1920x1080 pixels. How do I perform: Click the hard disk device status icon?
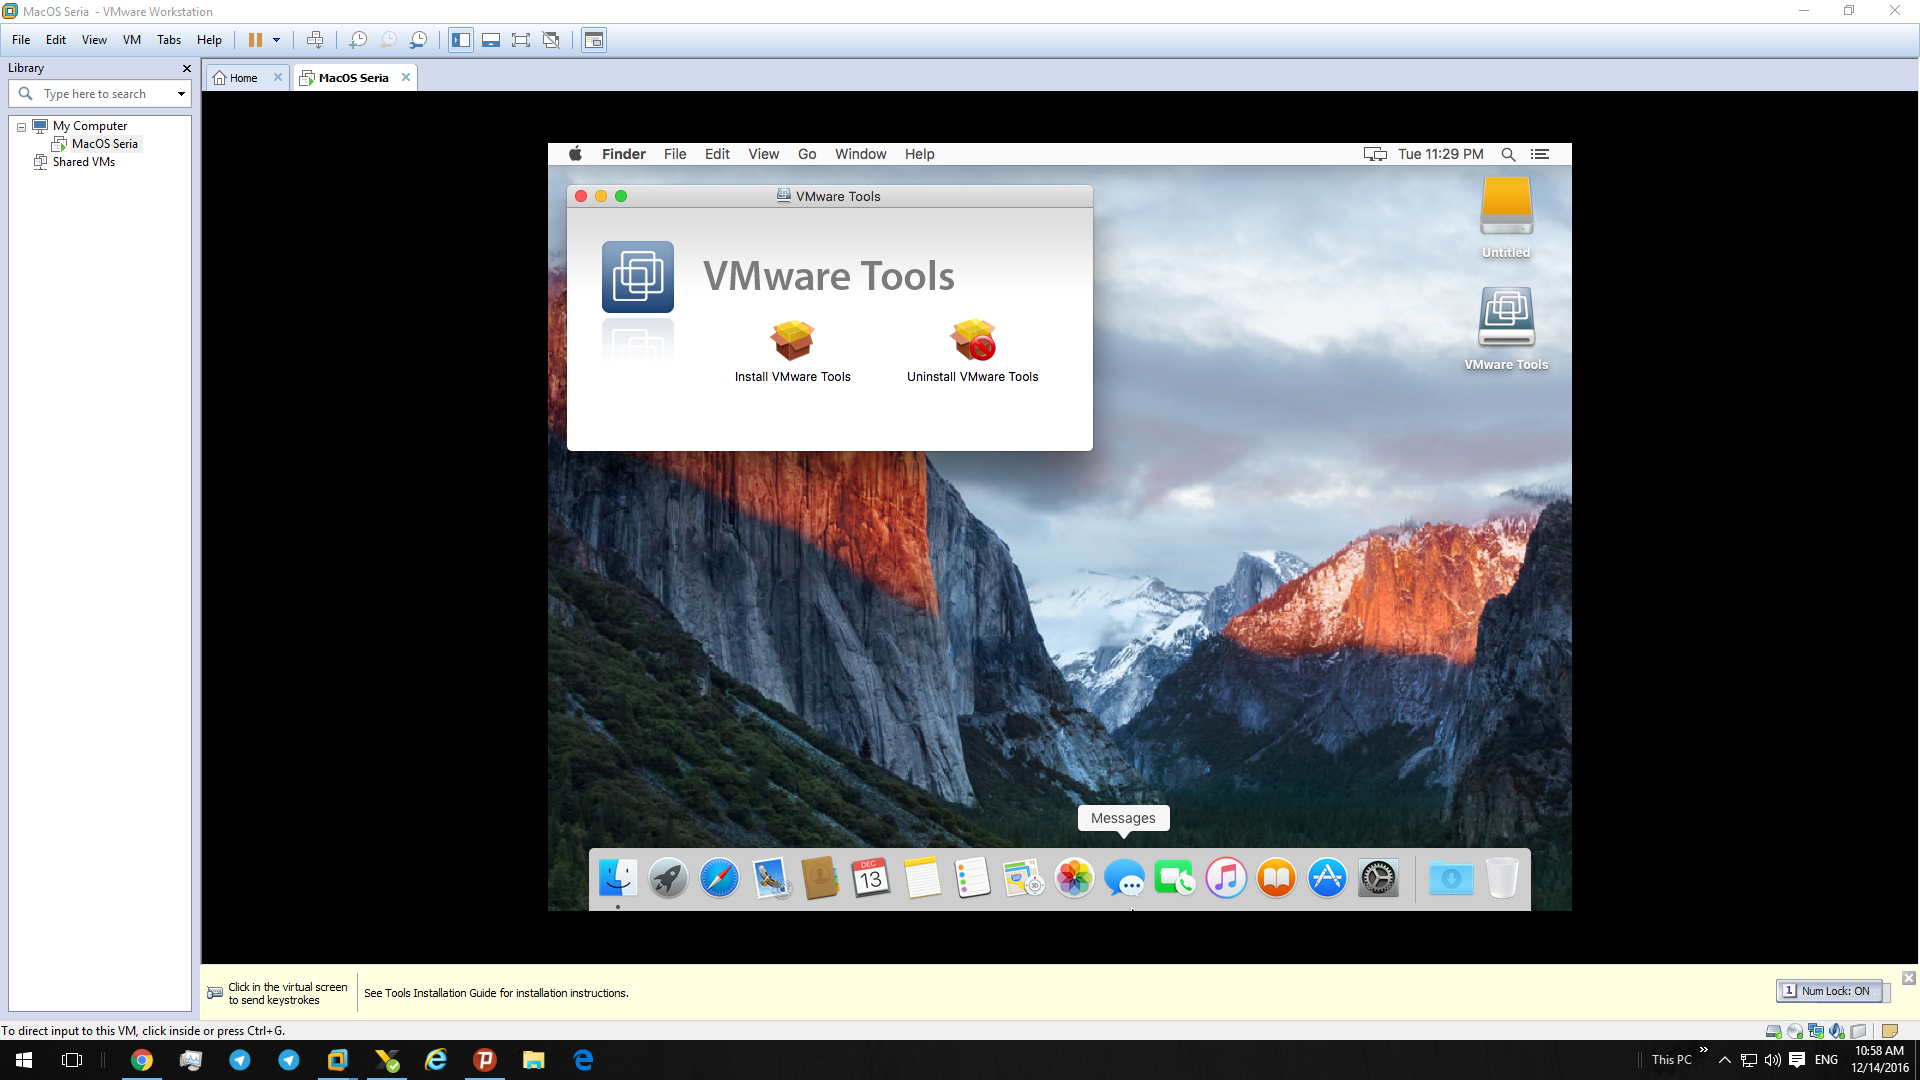click(1773, 1031)
